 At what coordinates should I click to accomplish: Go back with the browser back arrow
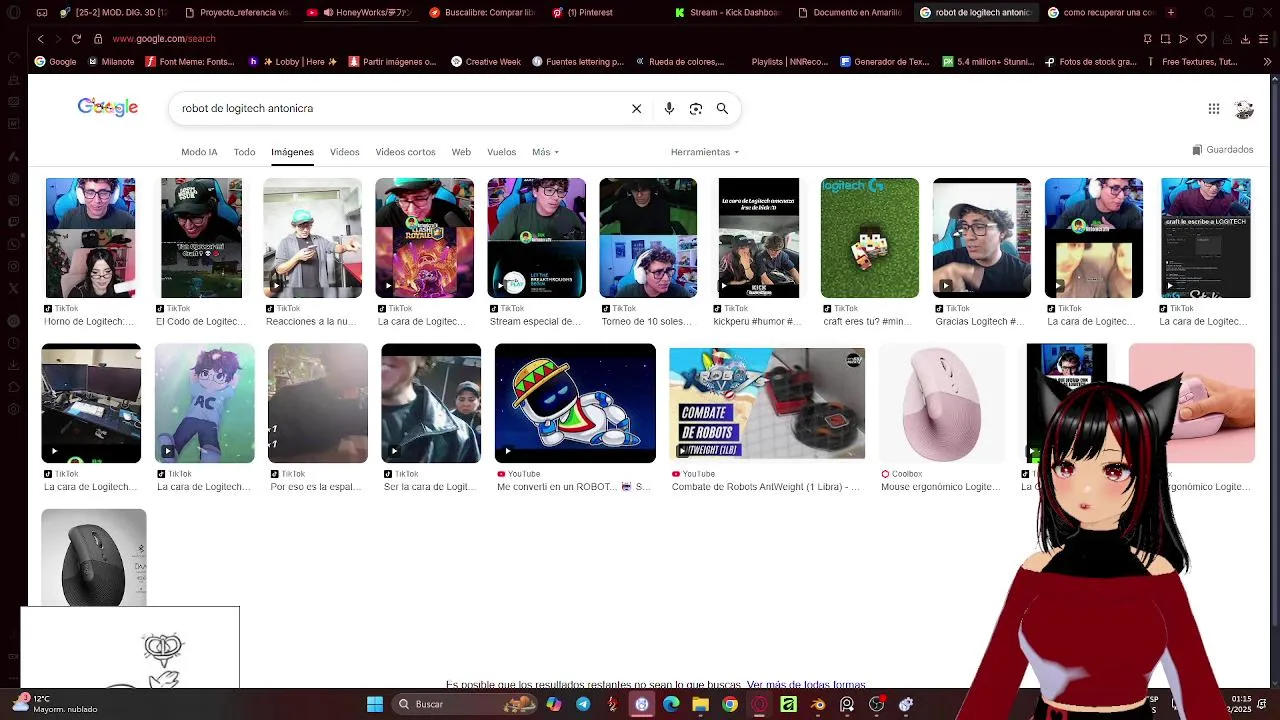(x=40, y=38)
